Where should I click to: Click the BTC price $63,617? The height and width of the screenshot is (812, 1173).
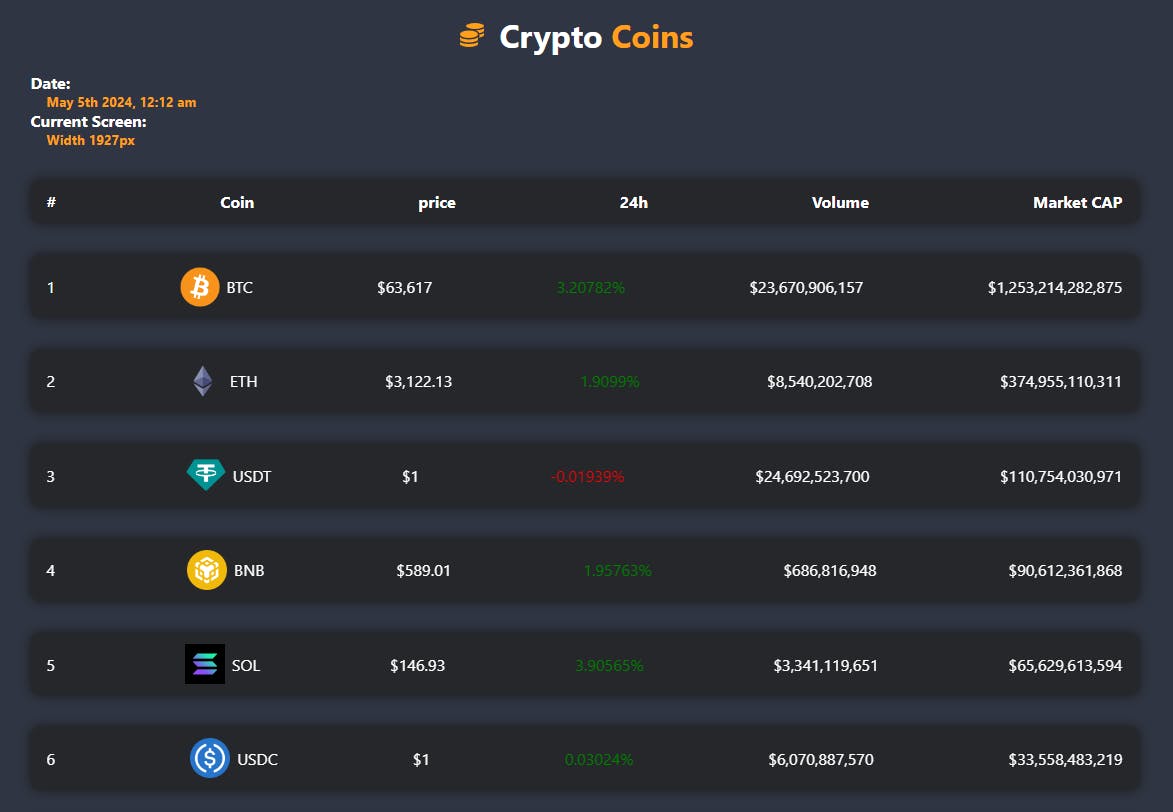pyautogui.click(x=405, y=287)
